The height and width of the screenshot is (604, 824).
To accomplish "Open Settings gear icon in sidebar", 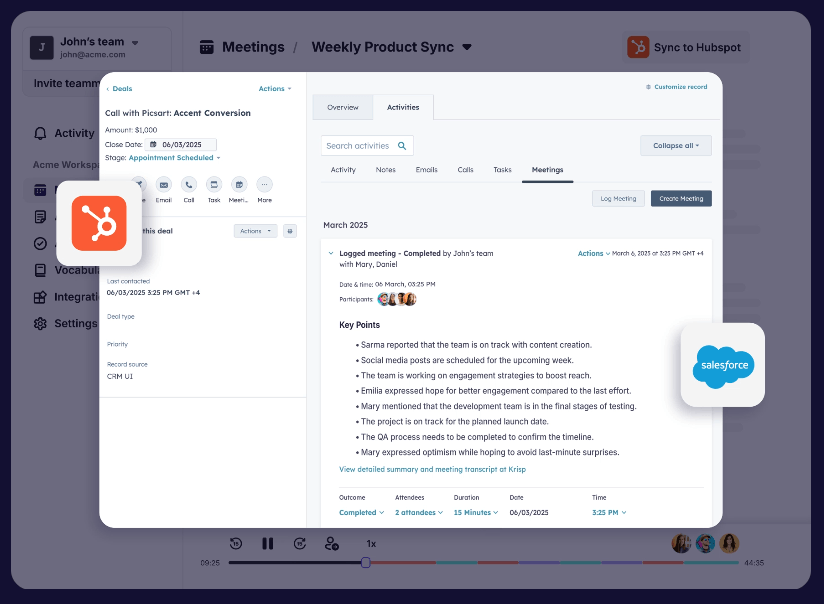I will pos(40,323).
